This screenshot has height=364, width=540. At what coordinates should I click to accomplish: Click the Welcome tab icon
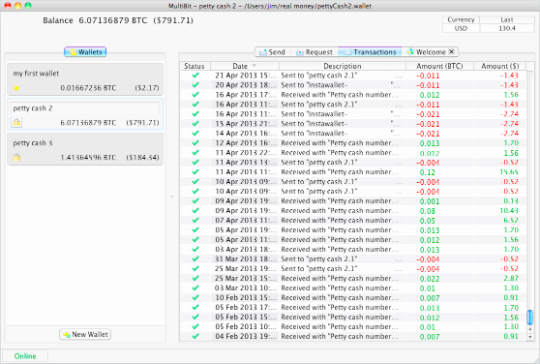410,52
